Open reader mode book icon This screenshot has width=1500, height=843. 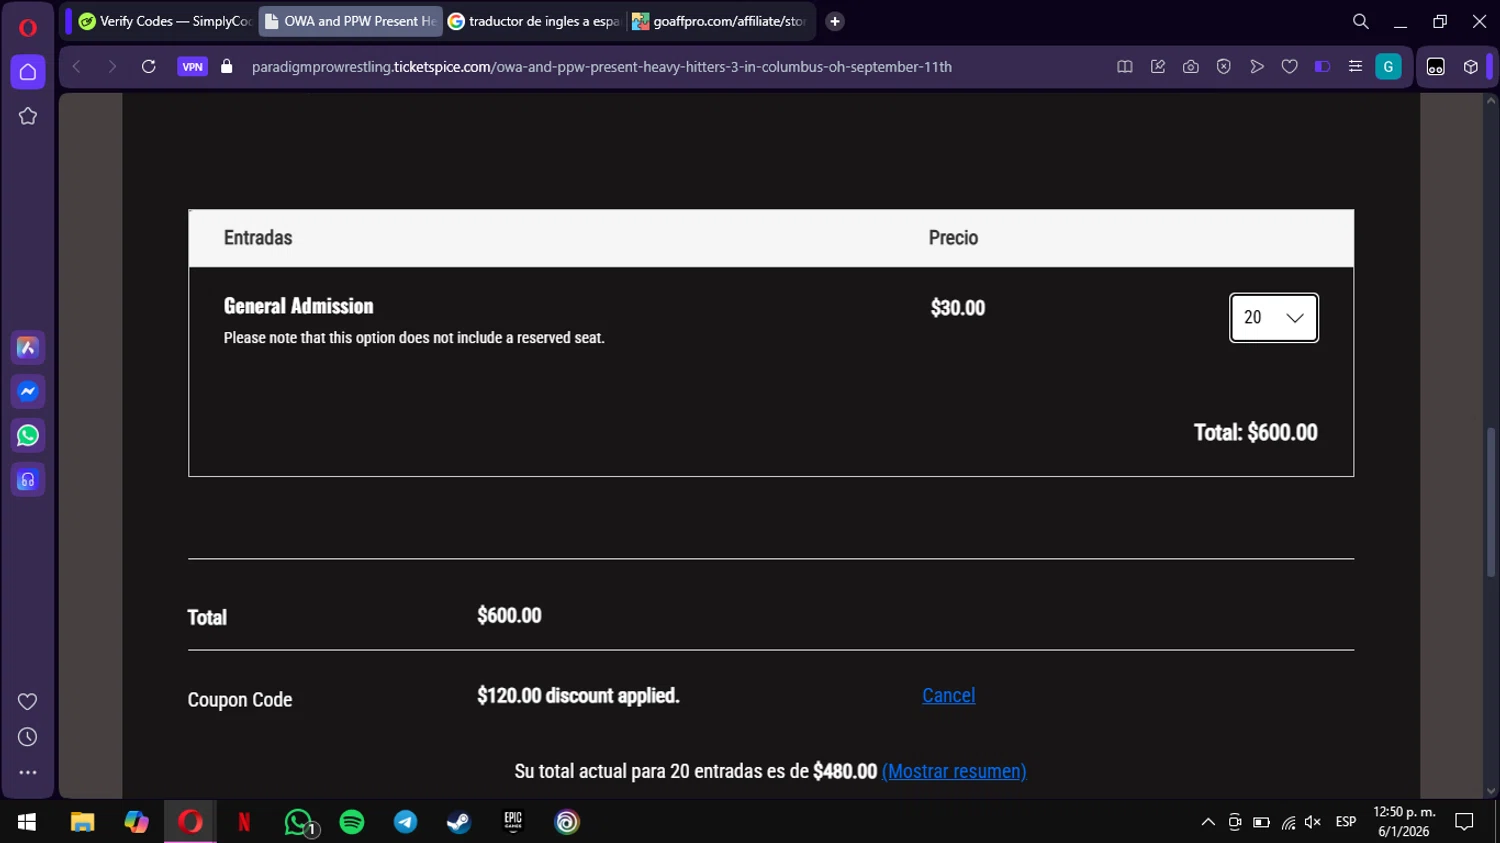[1125, 67]
